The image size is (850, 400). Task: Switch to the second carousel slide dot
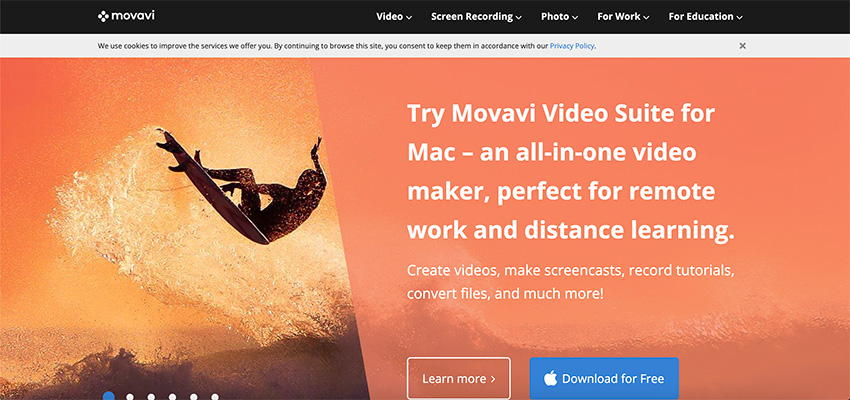pos(130,397)
